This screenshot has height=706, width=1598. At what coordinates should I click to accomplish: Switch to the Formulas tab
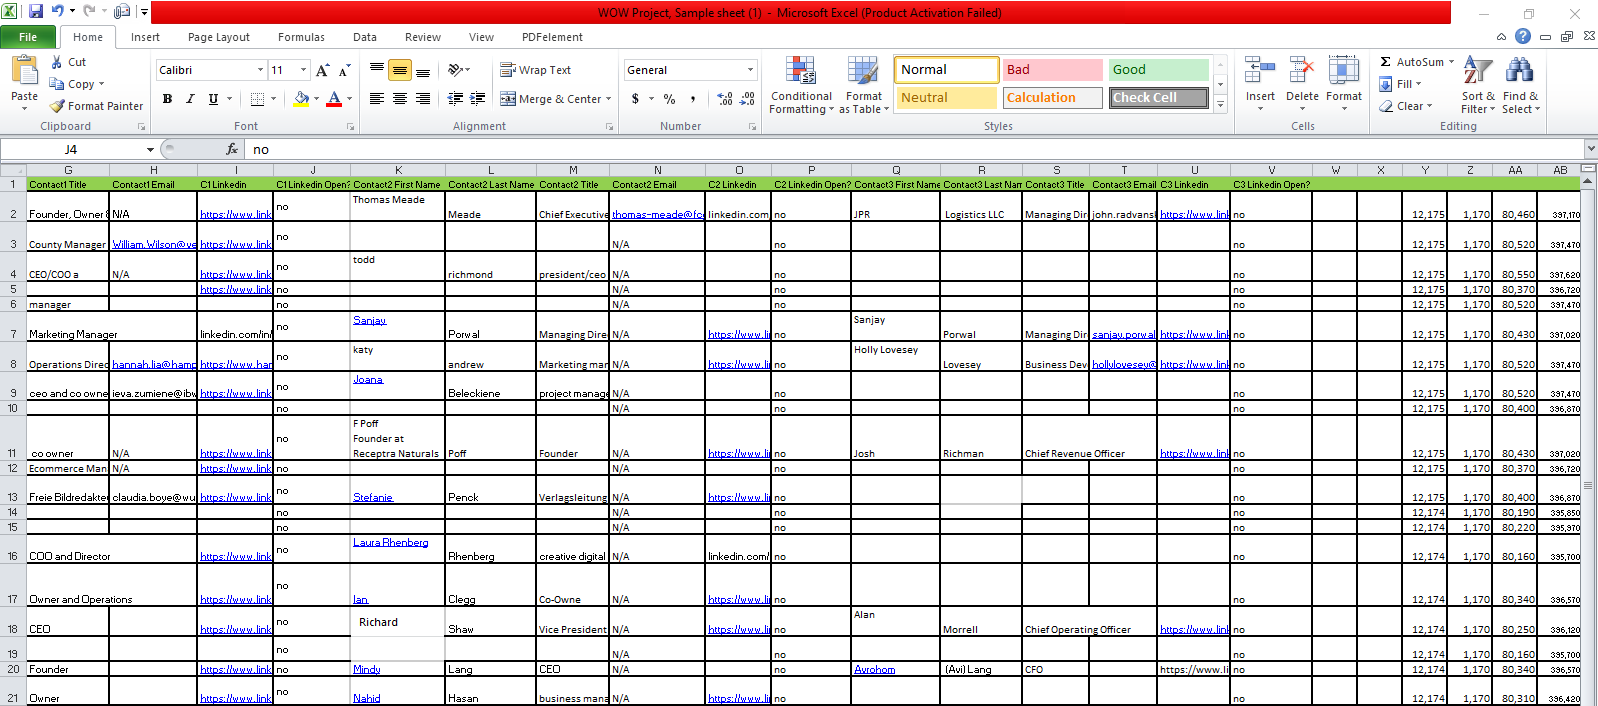click(x=301, y=37)
